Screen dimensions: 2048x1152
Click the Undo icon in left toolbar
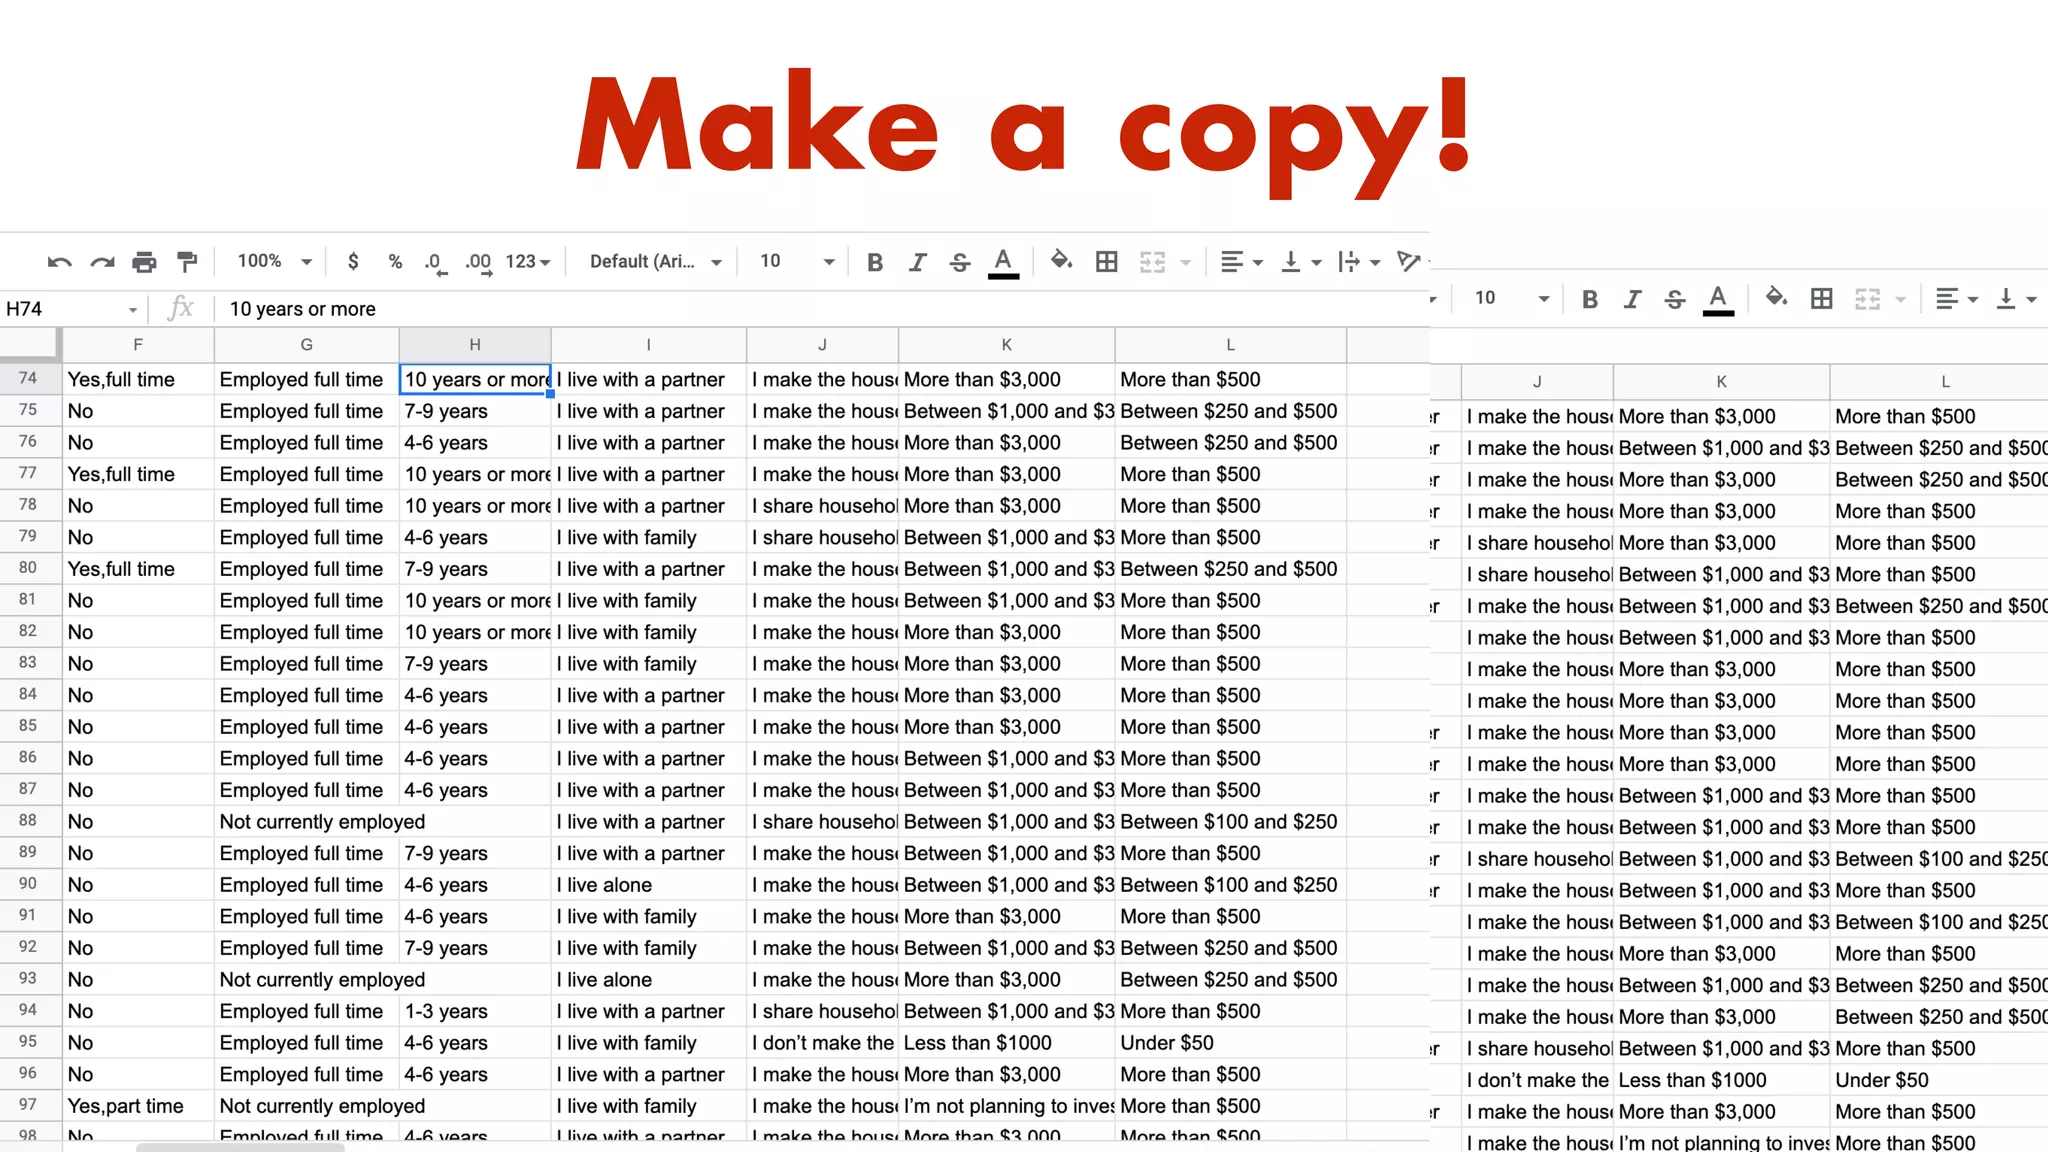(x=59, y=262)
